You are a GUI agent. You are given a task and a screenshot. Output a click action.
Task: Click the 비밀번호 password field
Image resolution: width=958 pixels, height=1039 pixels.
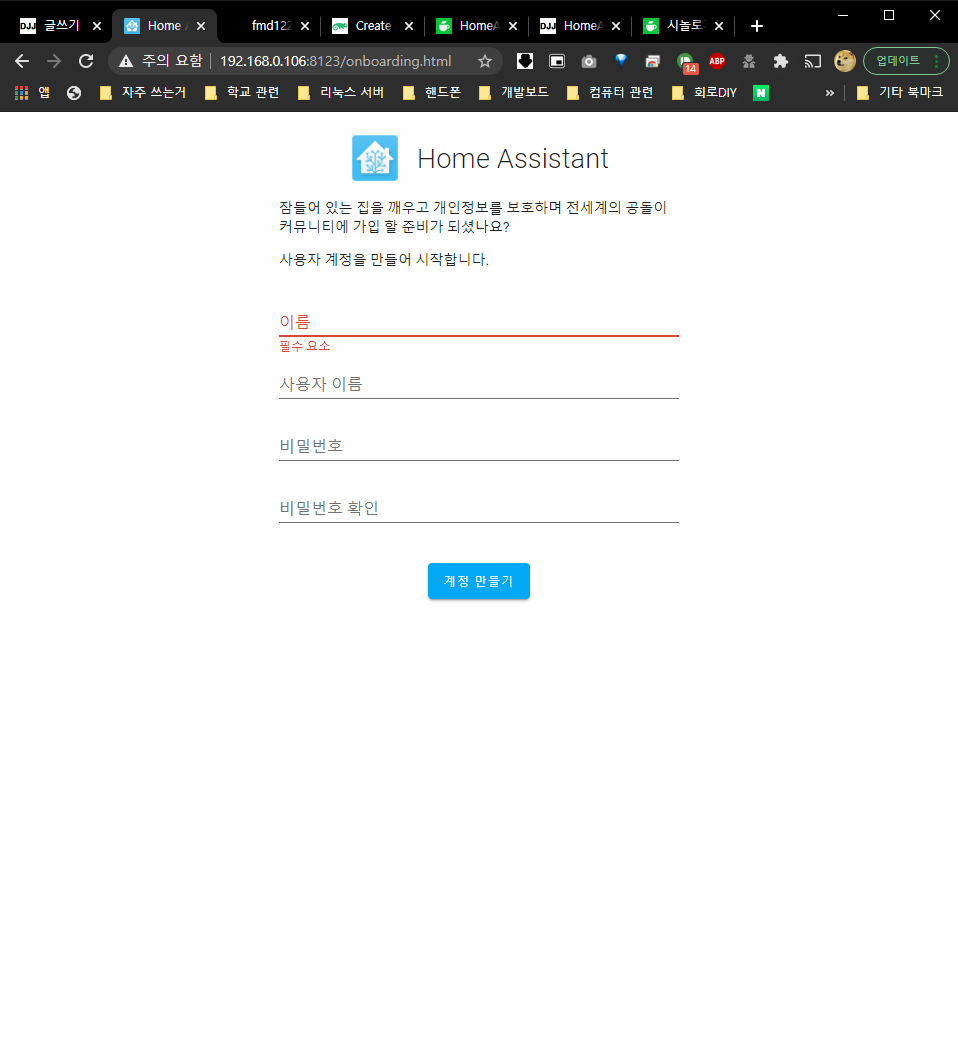click(x=479, y=446)
